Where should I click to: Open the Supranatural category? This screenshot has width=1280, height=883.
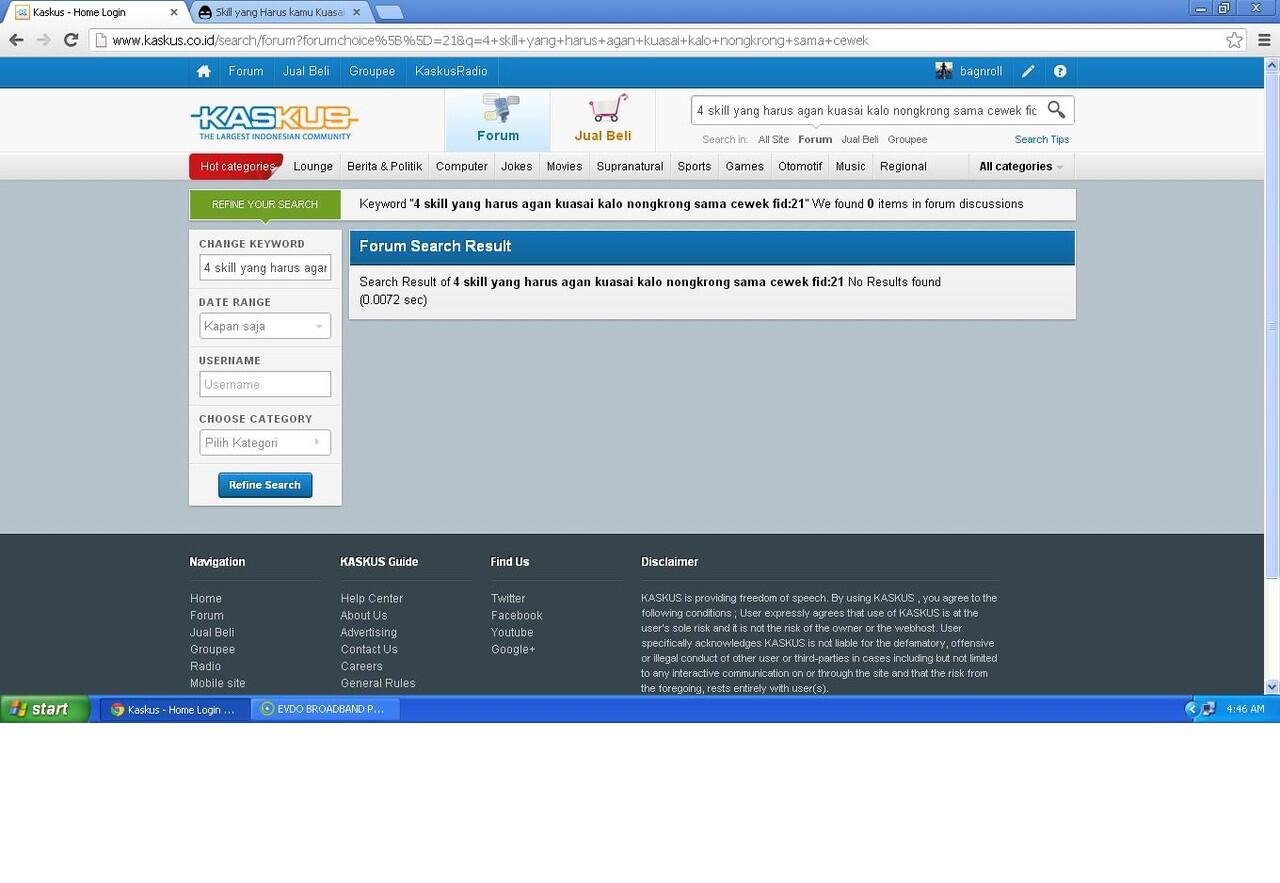click(630, 166)
